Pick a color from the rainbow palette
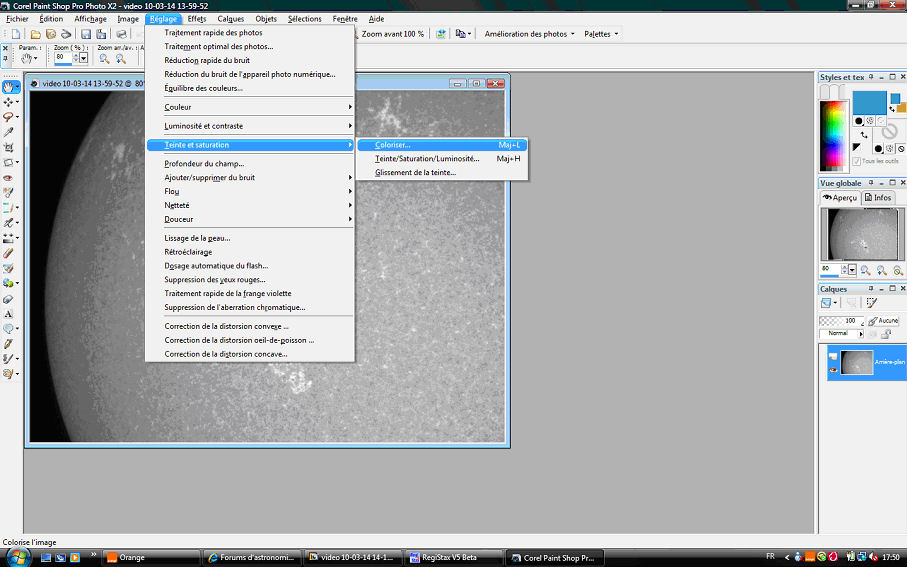The width and height of the screenshot is (907, 567). click(833, 135)
